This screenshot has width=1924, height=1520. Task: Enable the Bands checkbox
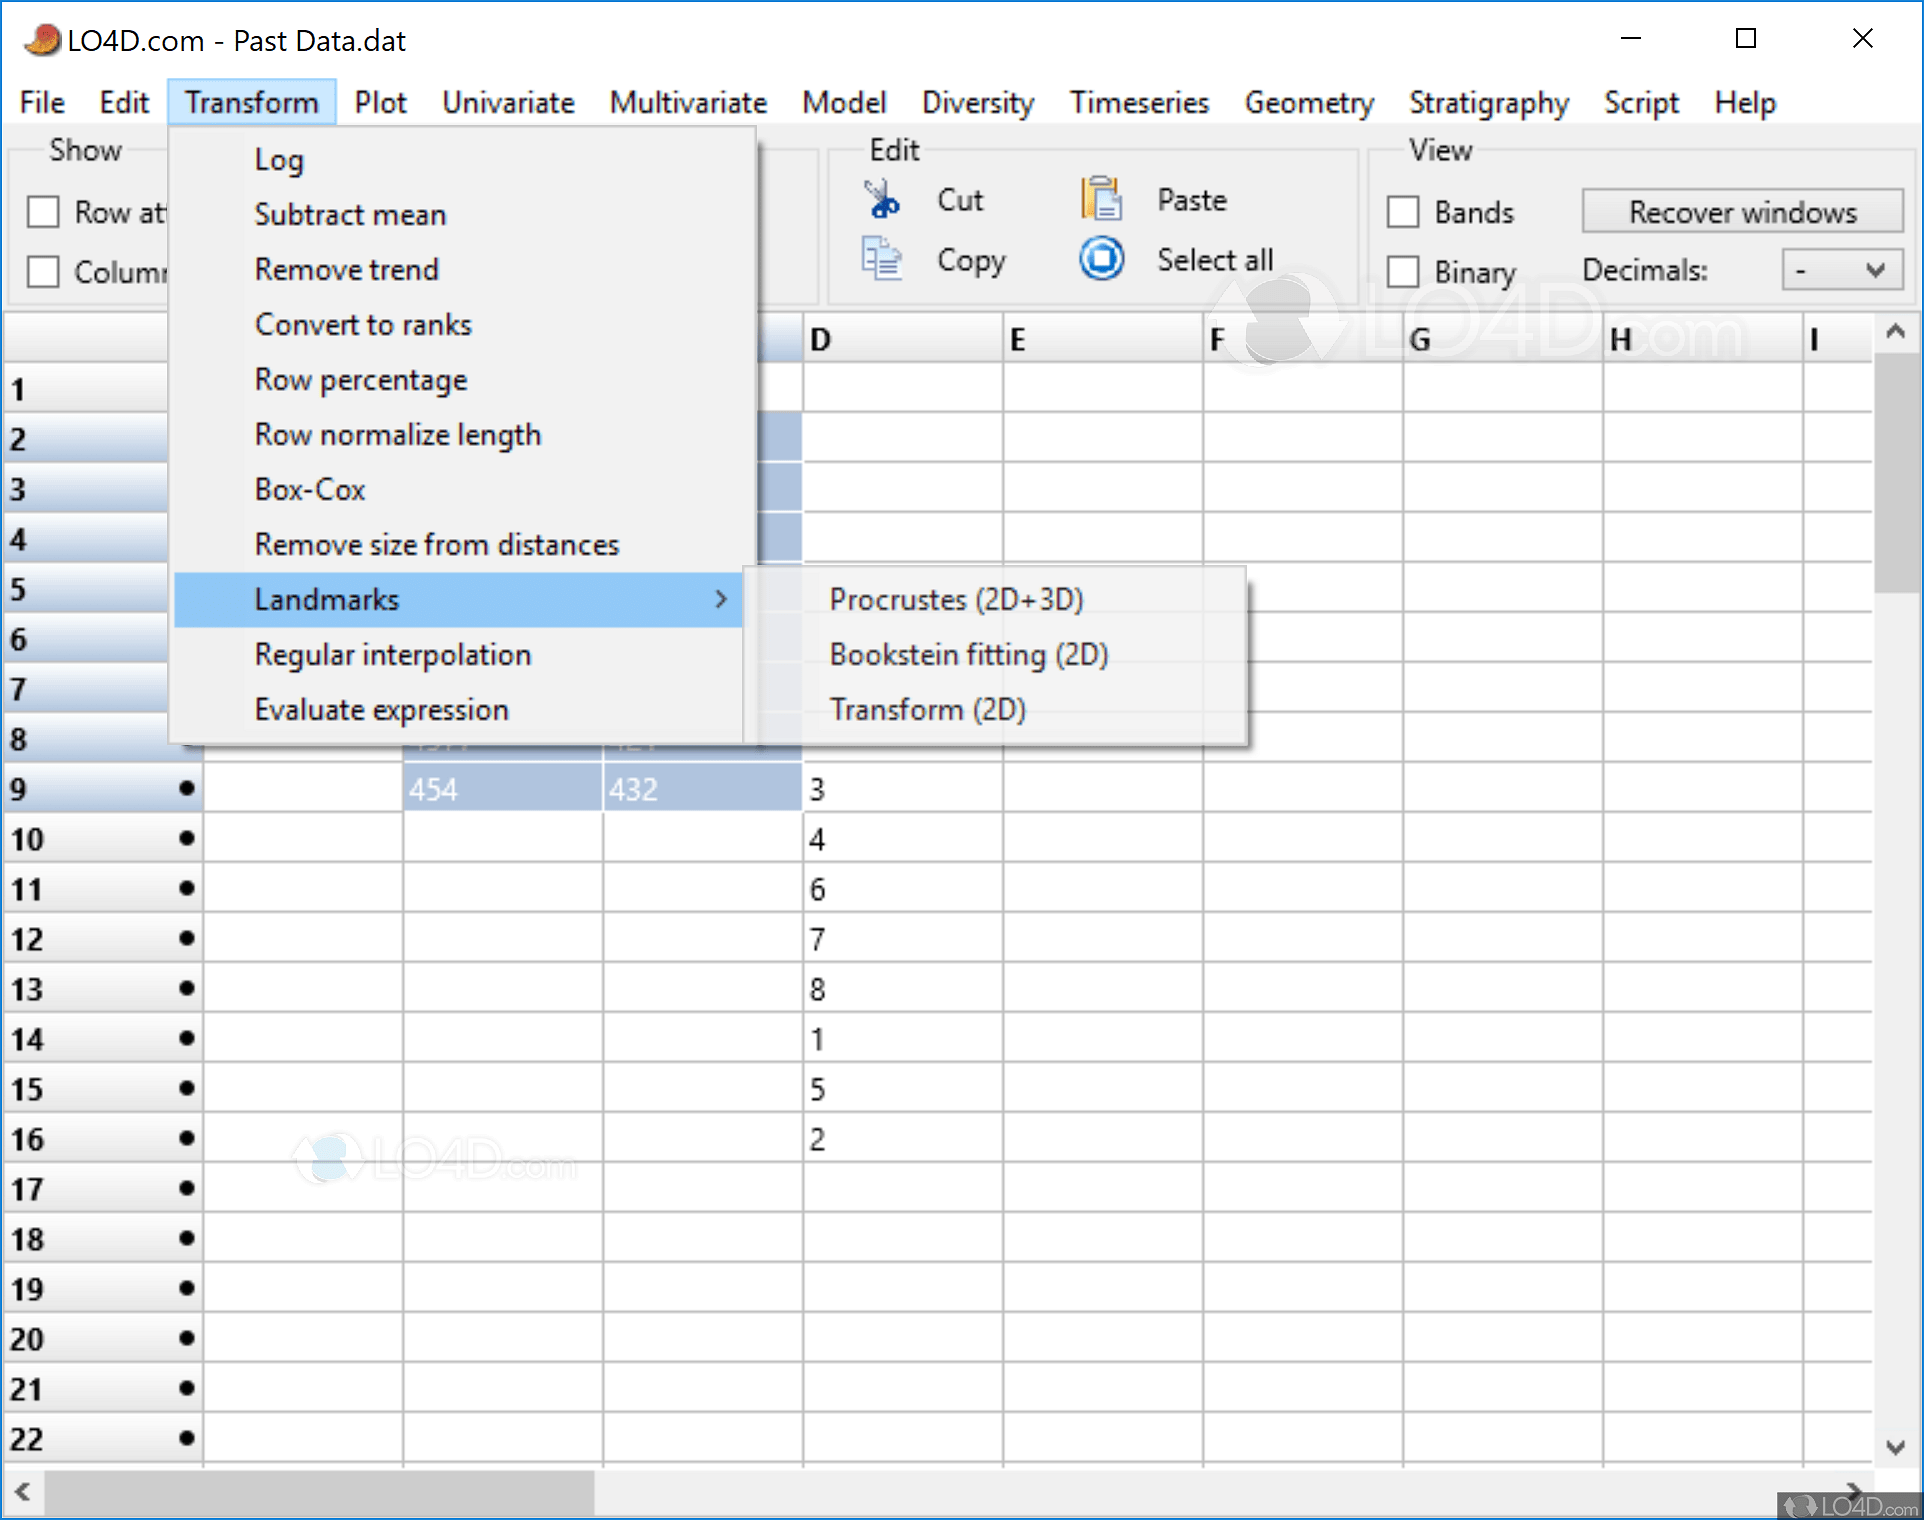coord(1403,212)
